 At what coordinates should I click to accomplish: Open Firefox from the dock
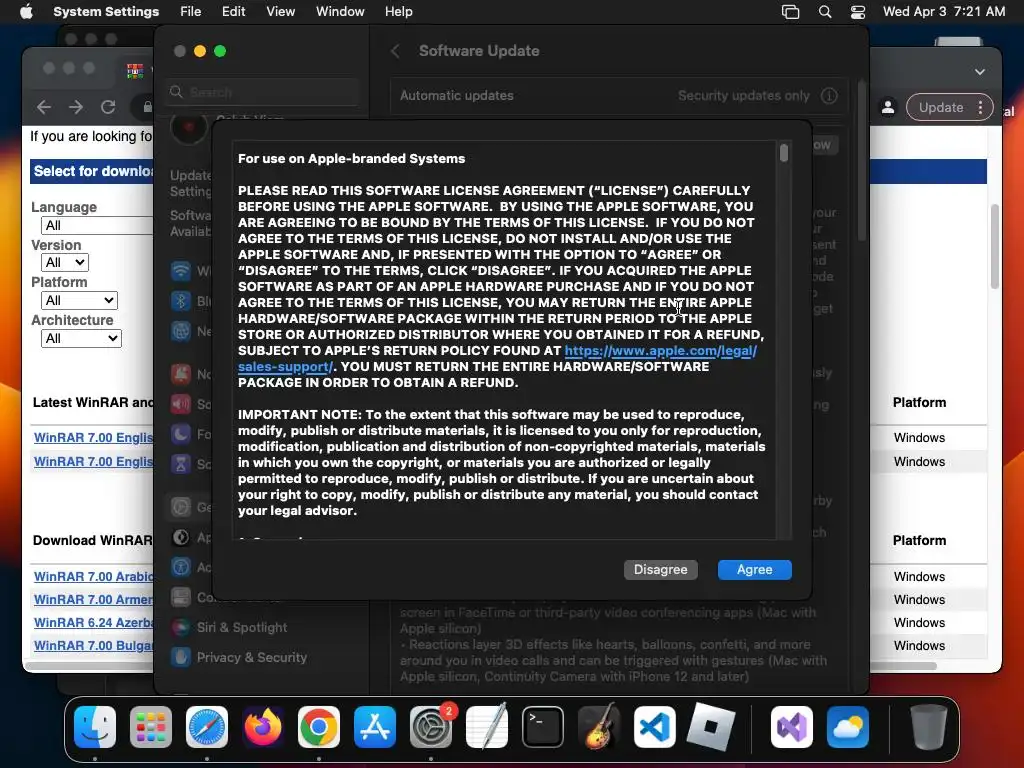pyautogui.click(x=263, y=727)
